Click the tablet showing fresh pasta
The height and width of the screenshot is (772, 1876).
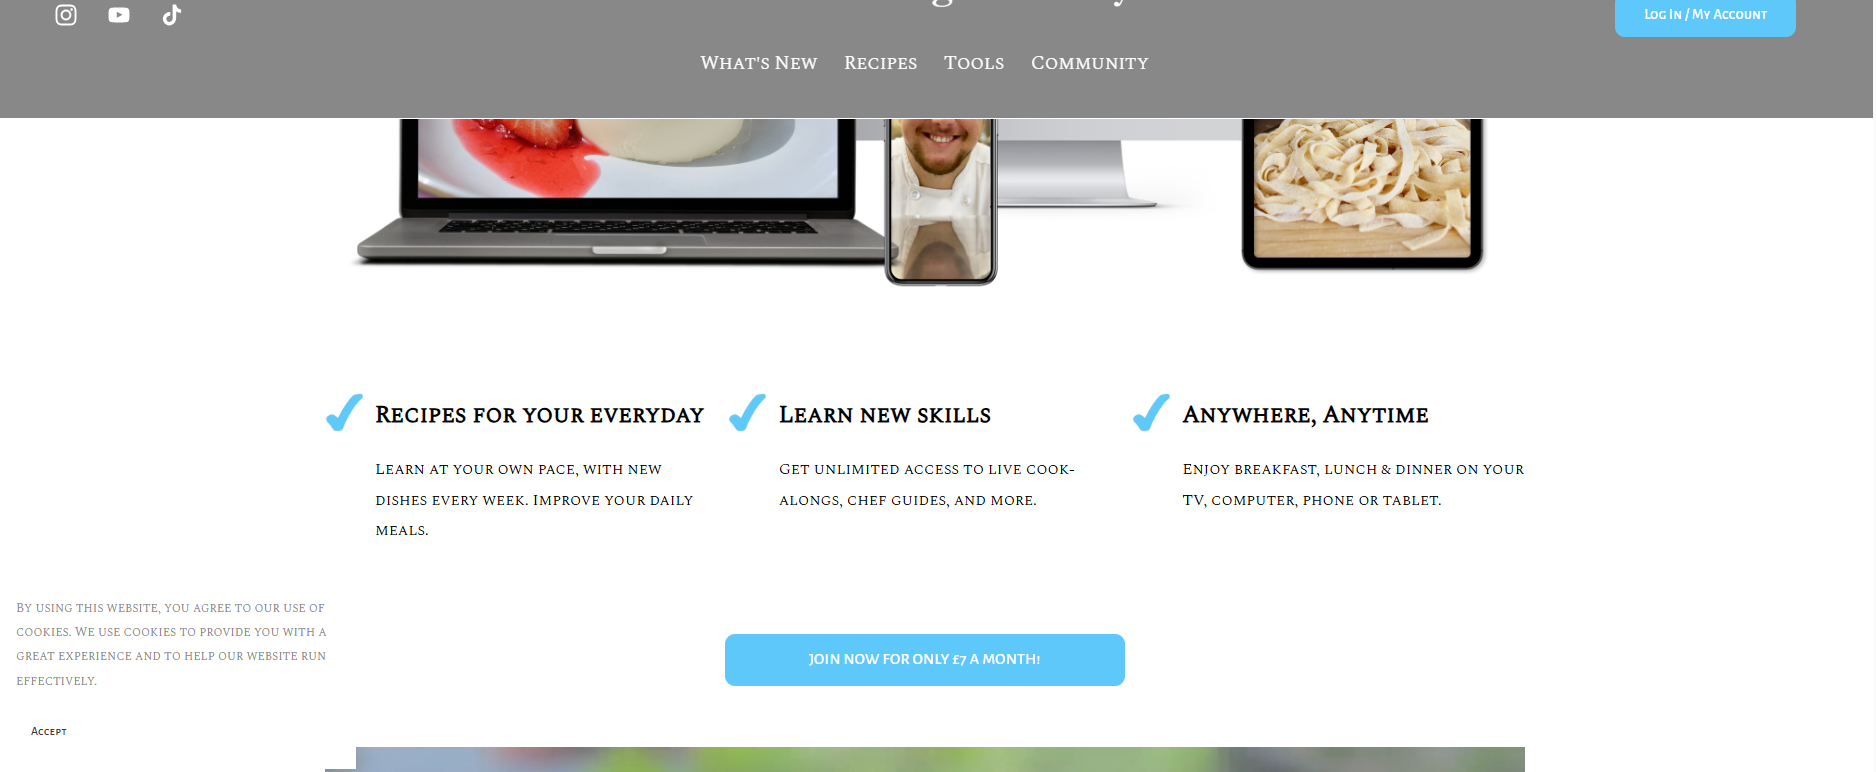pyautogui.click(x=1362, y=193)
